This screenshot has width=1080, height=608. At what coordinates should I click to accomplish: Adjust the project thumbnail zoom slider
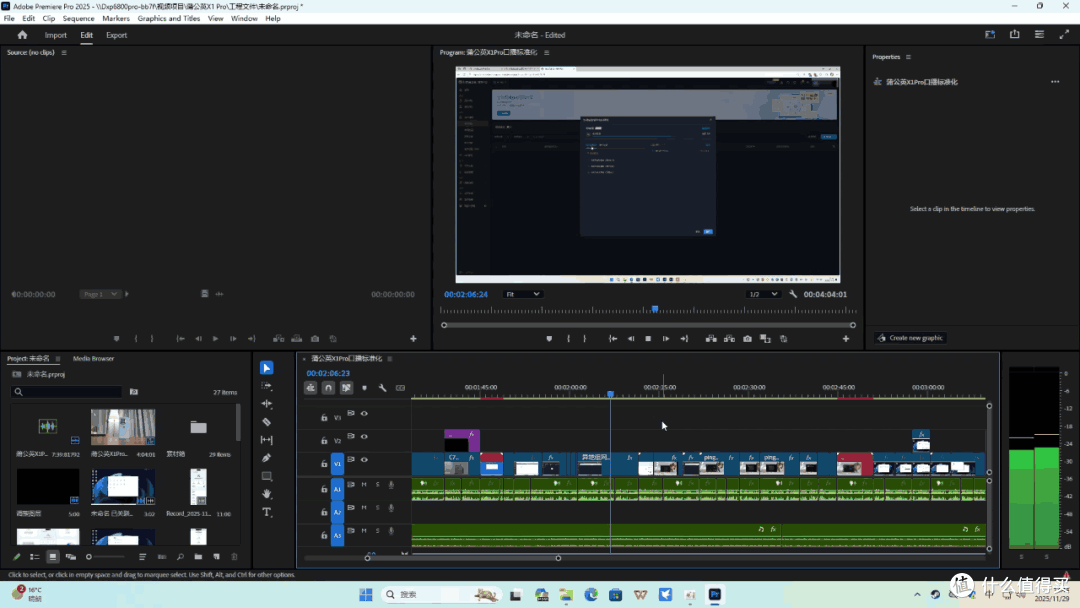pyautogui.click(x=105, y=557)
